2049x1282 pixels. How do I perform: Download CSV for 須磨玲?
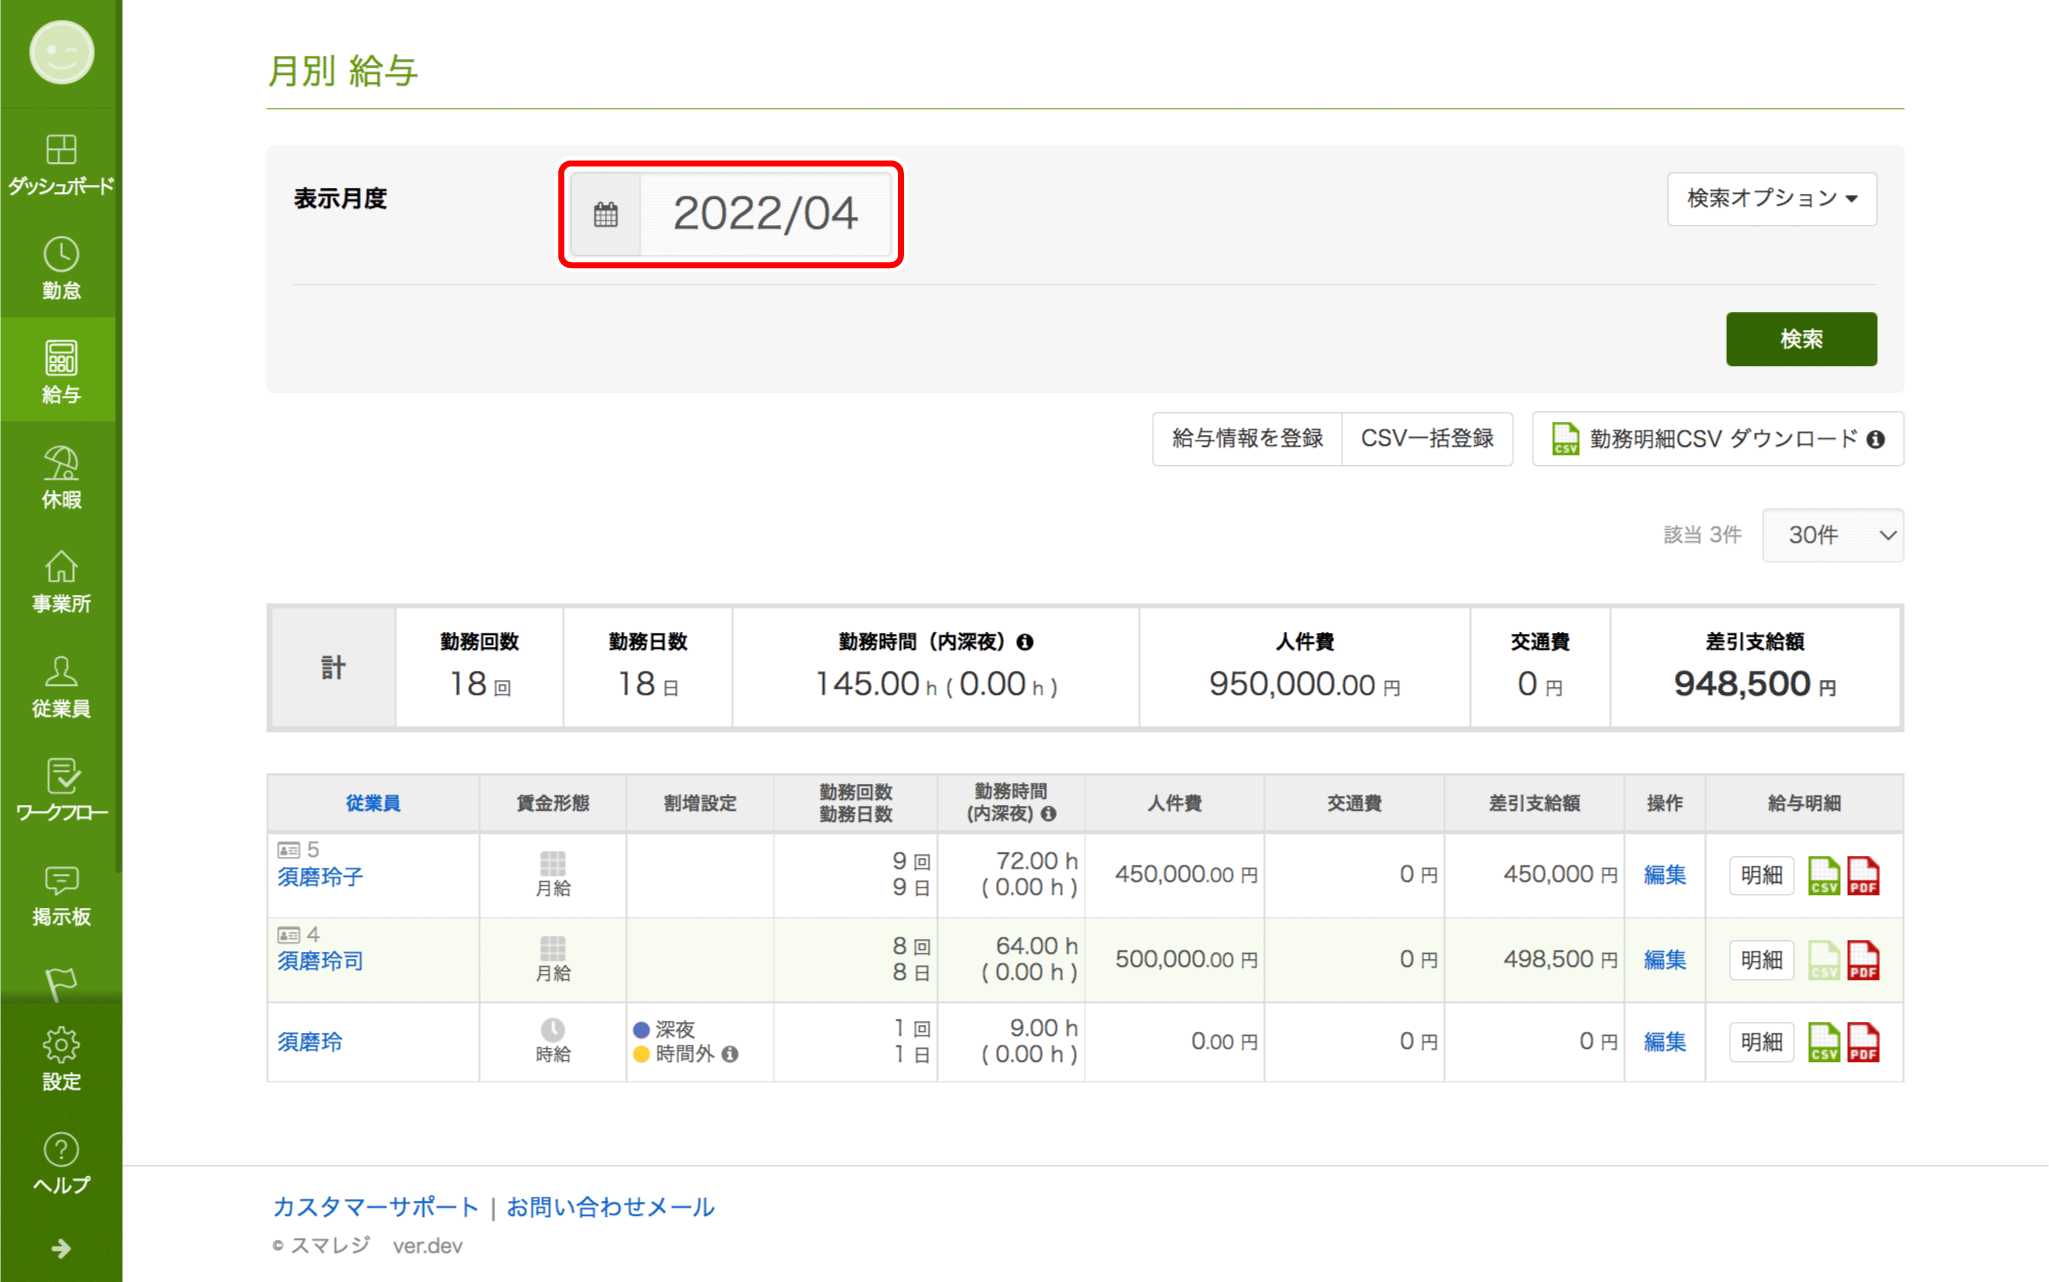click(x=1824, y=1042)
